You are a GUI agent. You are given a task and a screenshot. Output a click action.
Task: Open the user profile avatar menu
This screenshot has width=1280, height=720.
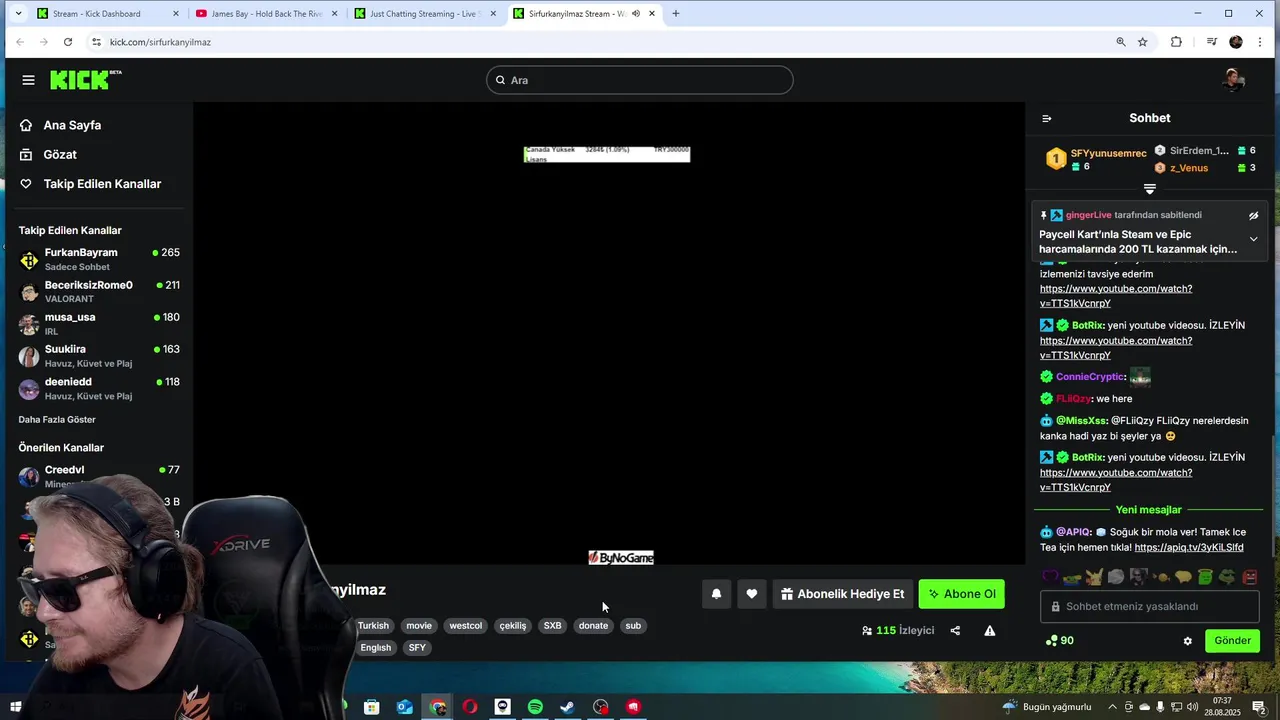click(1233, 80)
